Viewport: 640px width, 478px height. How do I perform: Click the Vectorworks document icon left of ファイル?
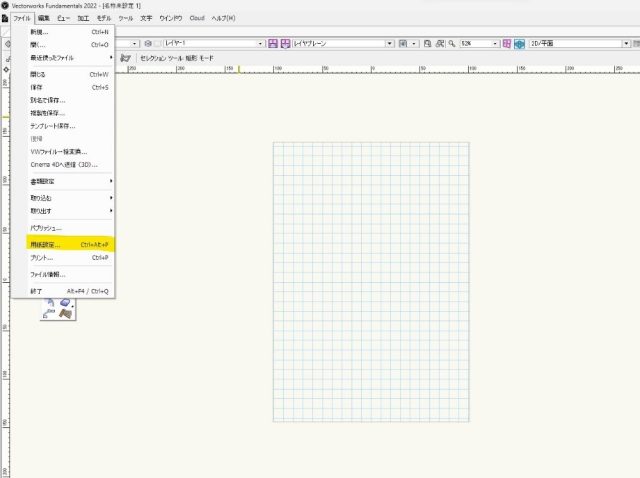click(5, 18)
